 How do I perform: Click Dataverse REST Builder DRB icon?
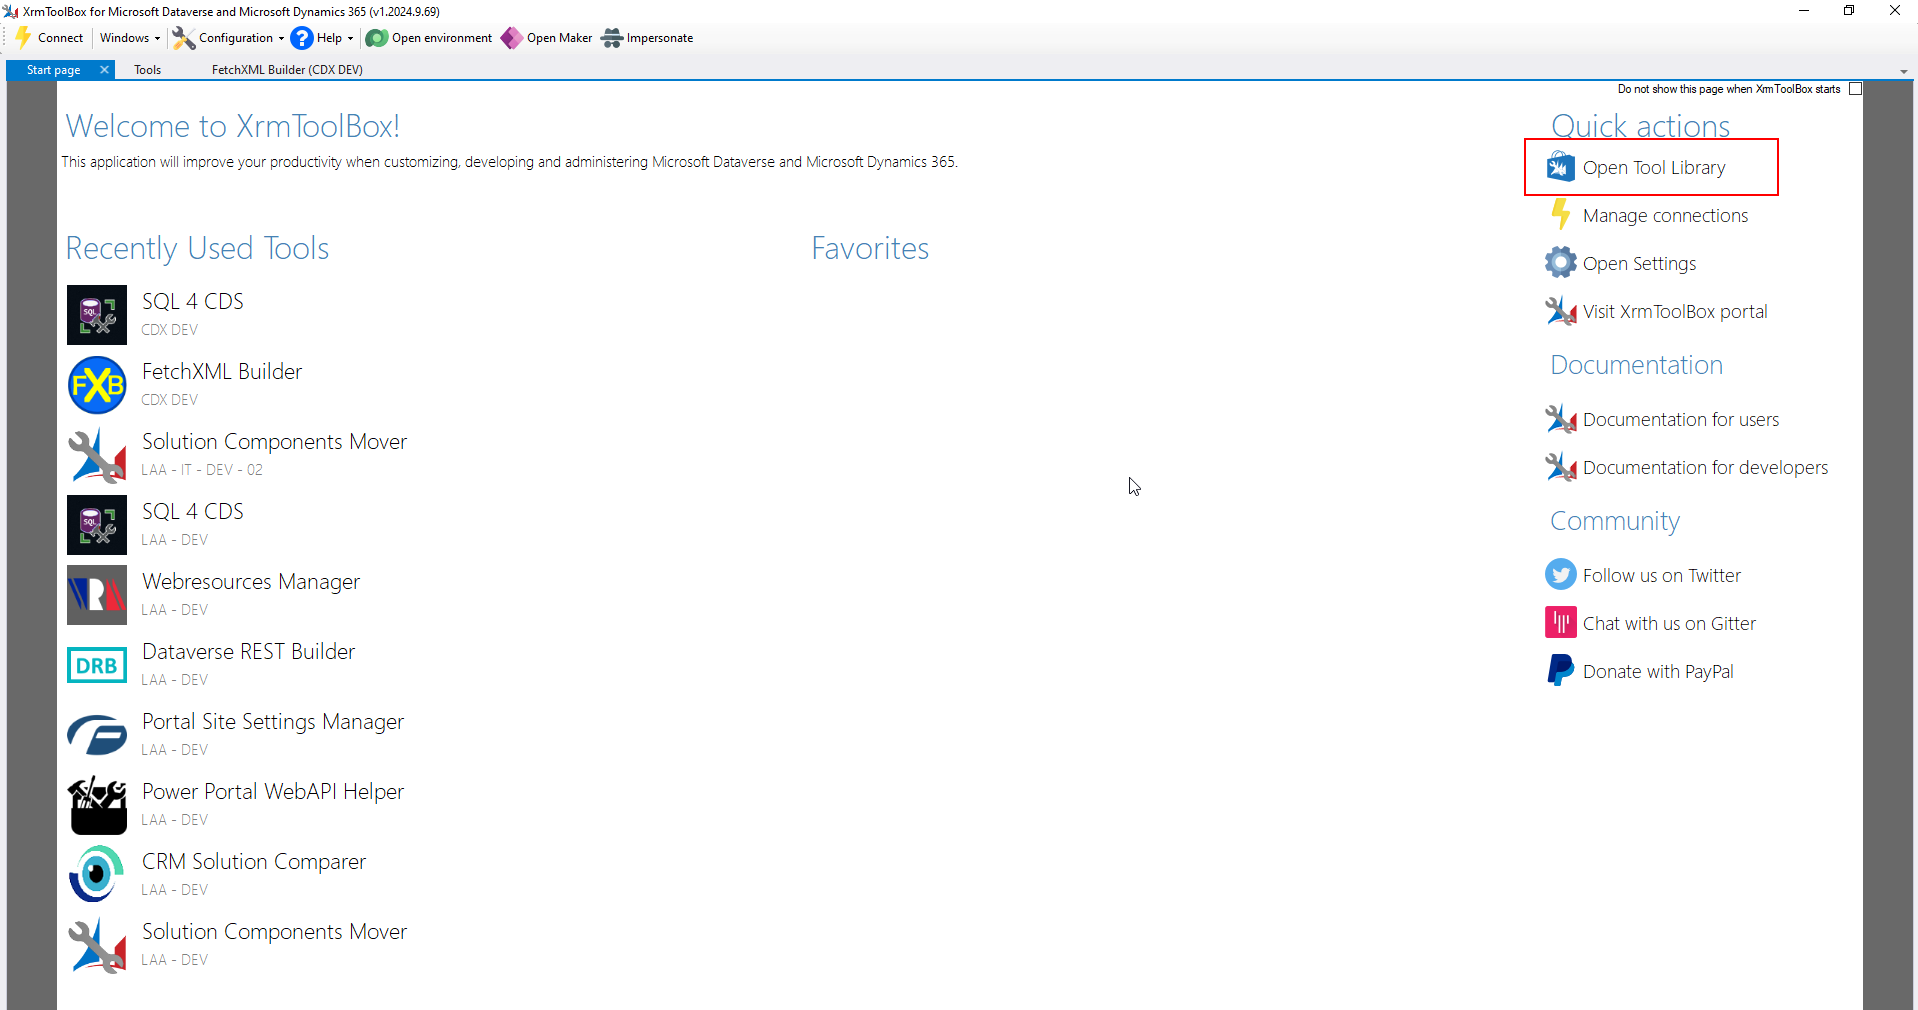[97, 665]
